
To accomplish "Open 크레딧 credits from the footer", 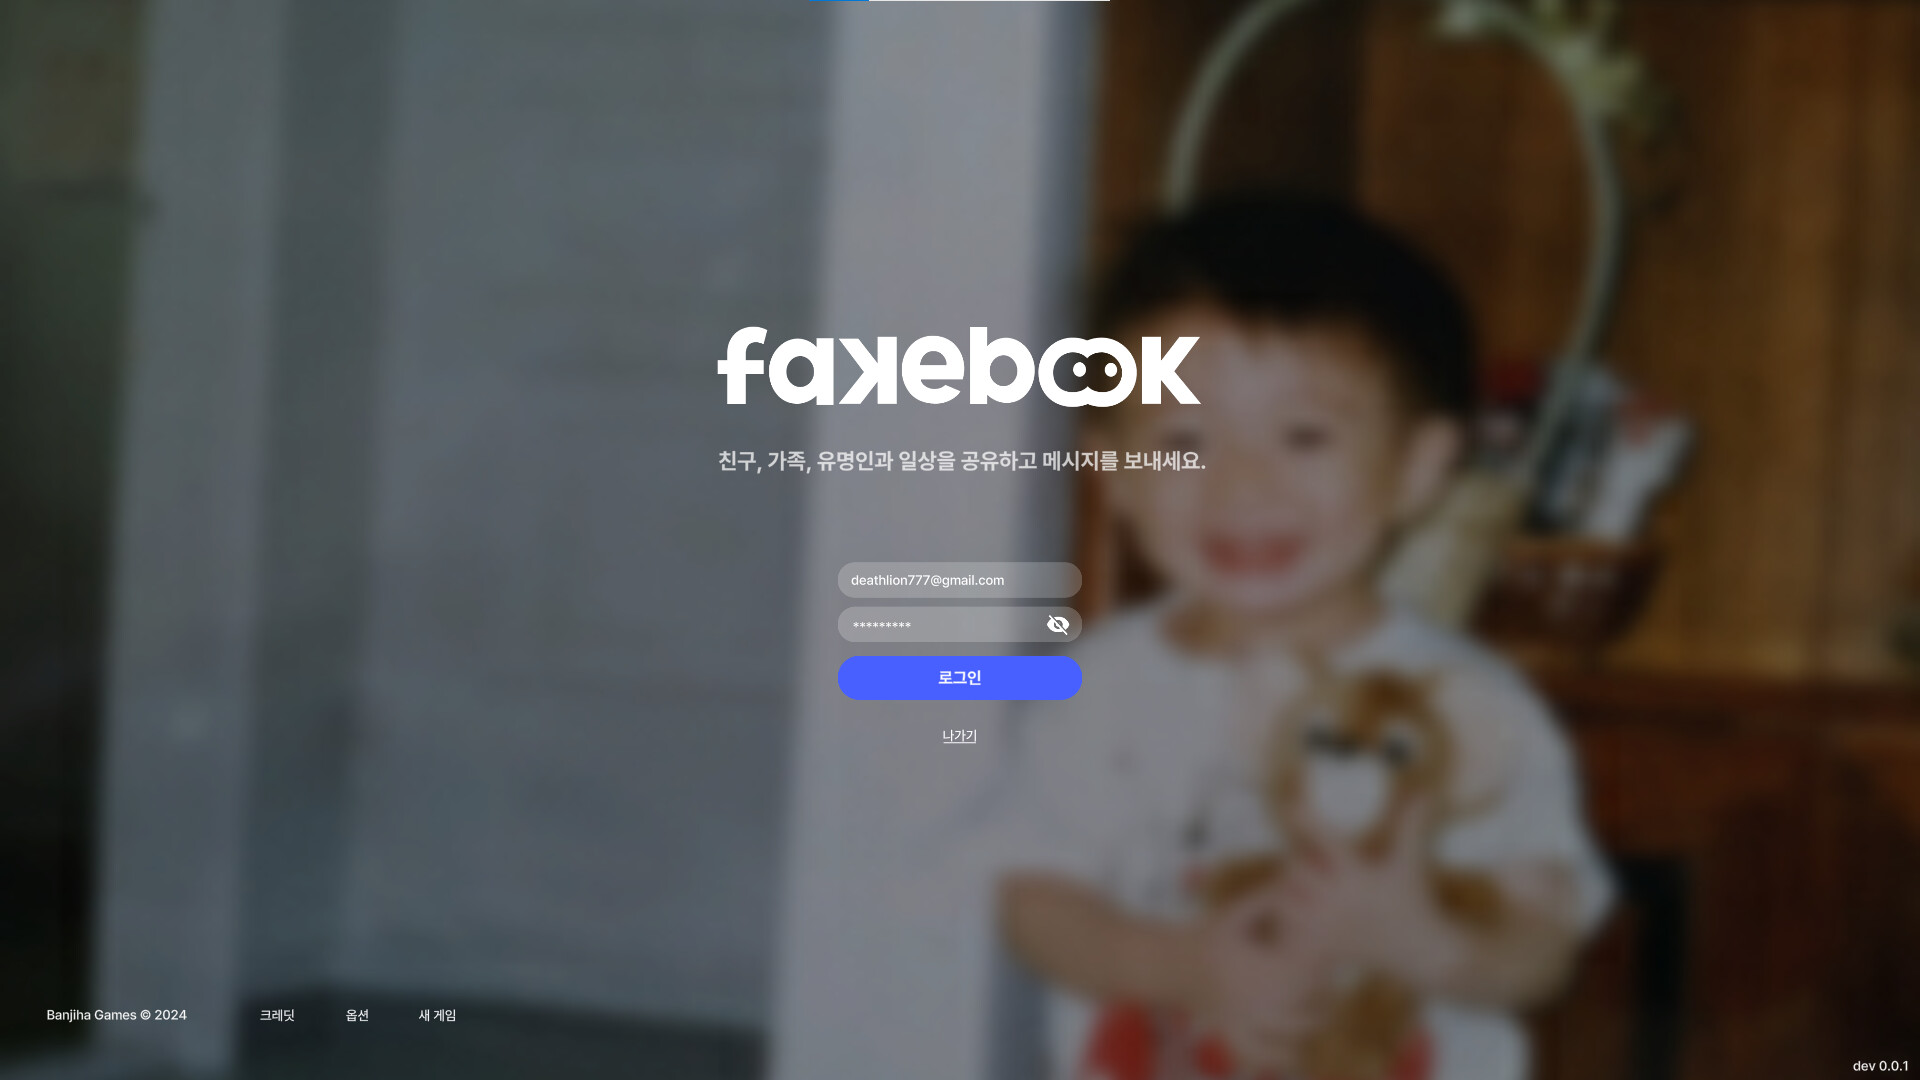I will coord(277,1015).
